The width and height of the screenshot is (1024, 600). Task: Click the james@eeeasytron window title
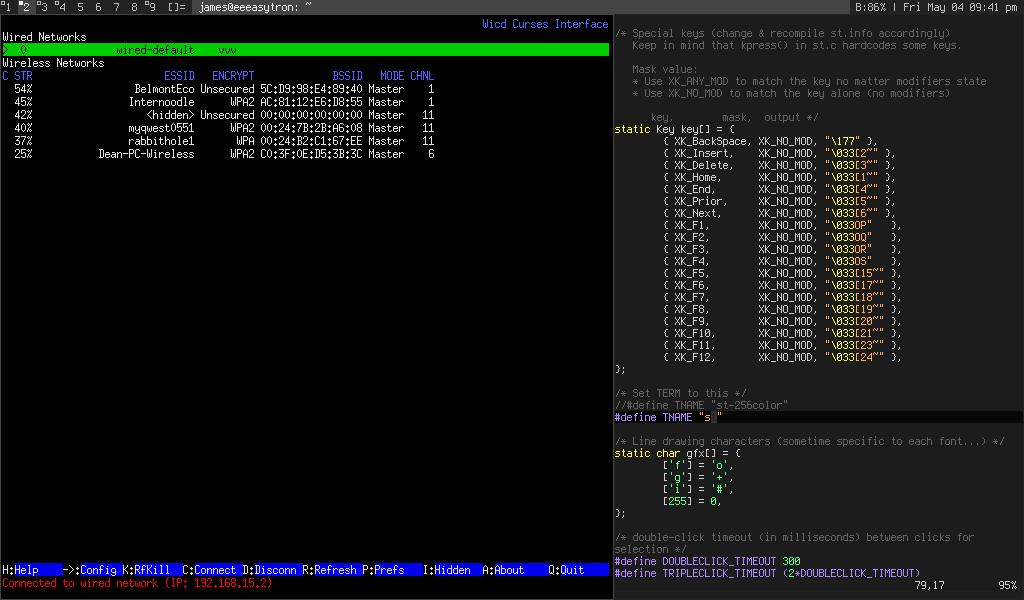255,7
